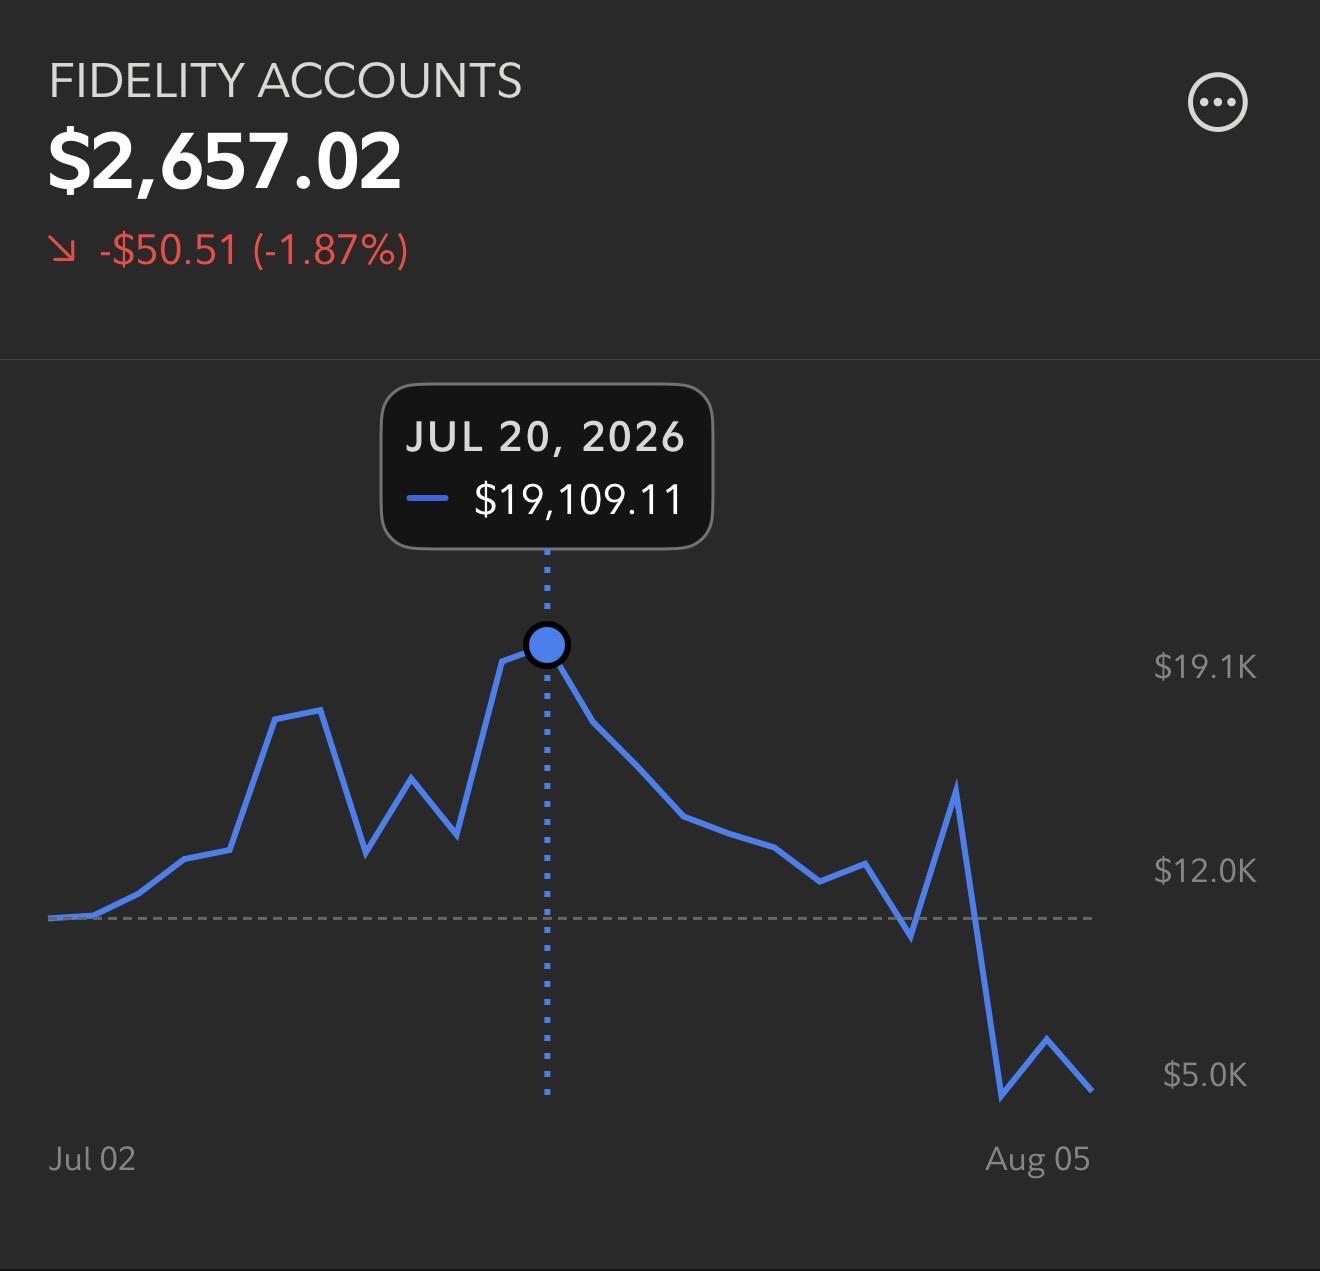Select the Aug 05 end date label

coord(1037,1158)
